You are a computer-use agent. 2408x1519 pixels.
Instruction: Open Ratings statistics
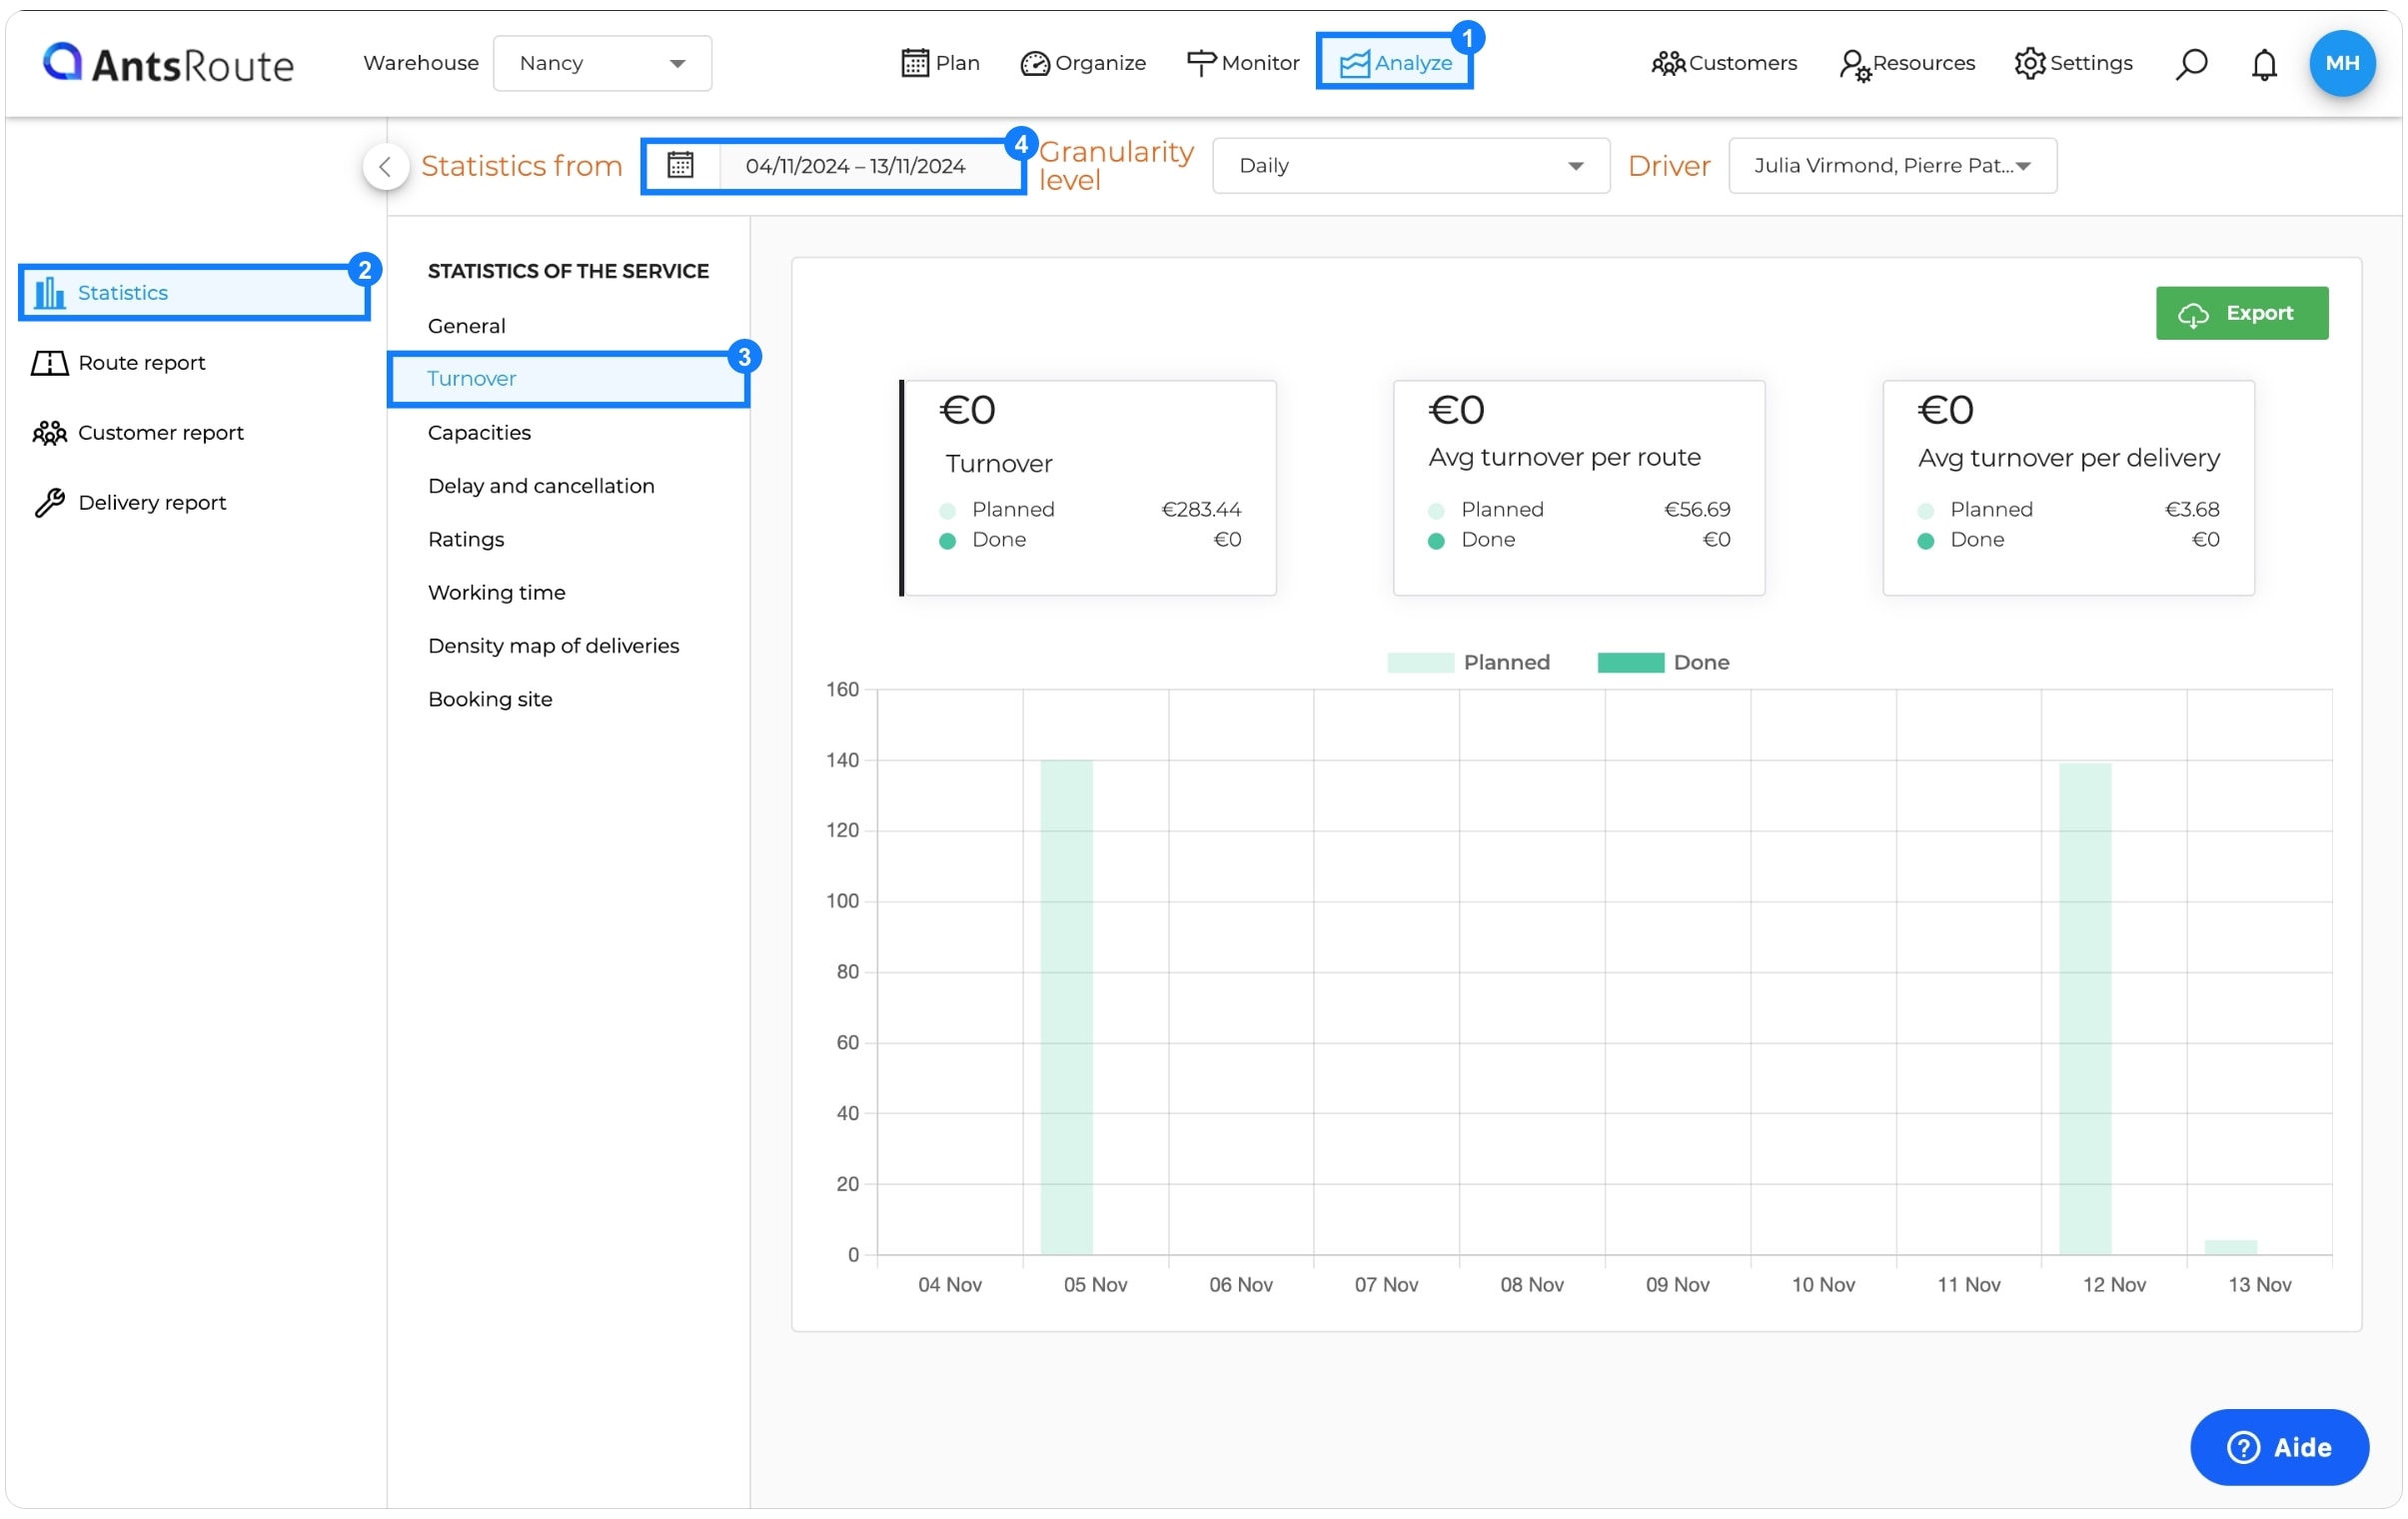click(x=466, y=538)
